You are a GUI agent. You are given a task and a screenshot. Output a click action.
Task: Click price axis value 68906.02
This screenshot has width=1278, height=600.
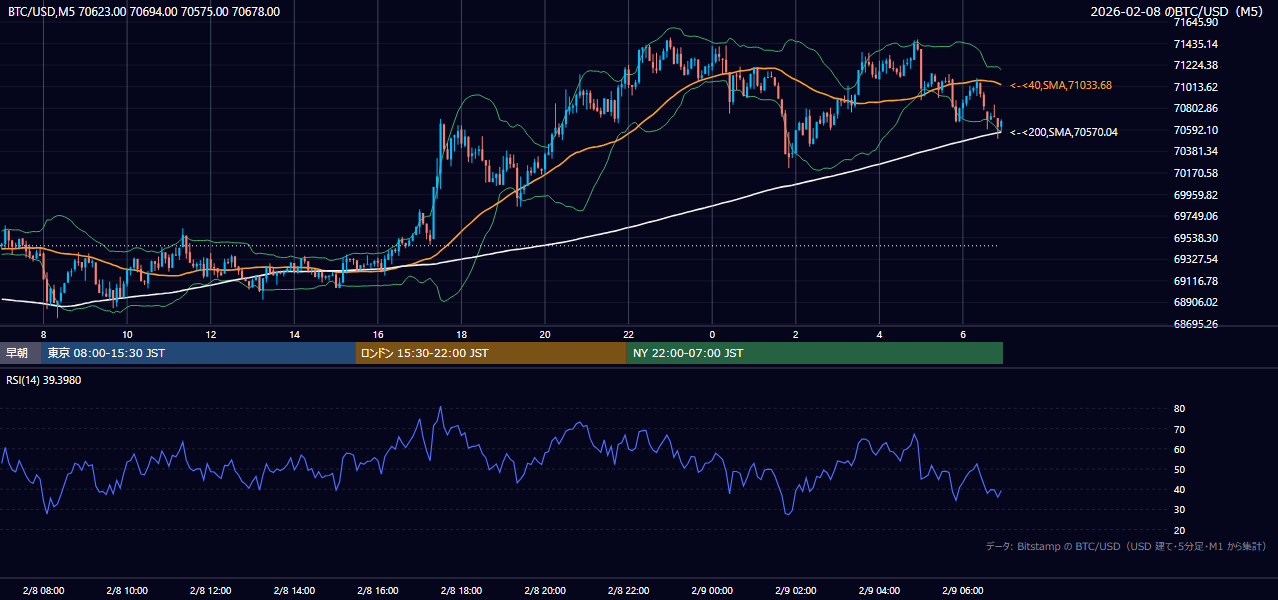[1196, 302]
